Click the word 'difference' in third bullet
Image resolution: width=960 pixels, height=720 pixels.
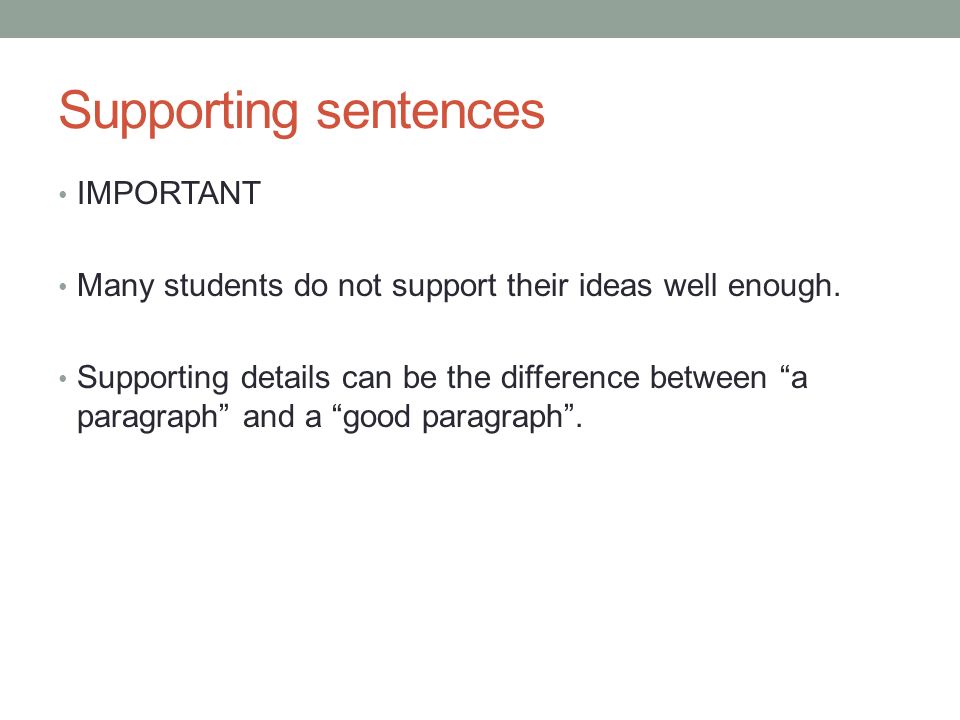pos(570,377)
